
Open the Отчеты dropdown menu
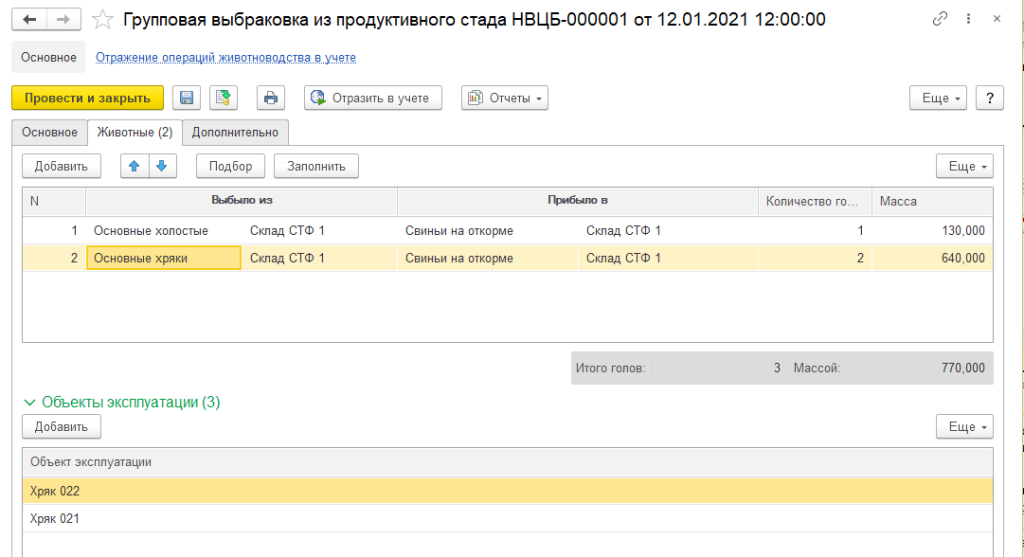505,98
